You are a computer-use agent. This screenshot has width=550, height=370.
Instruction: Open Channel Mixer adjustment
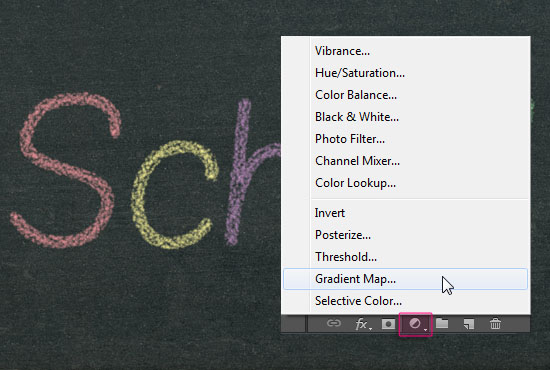coord(405,161)
